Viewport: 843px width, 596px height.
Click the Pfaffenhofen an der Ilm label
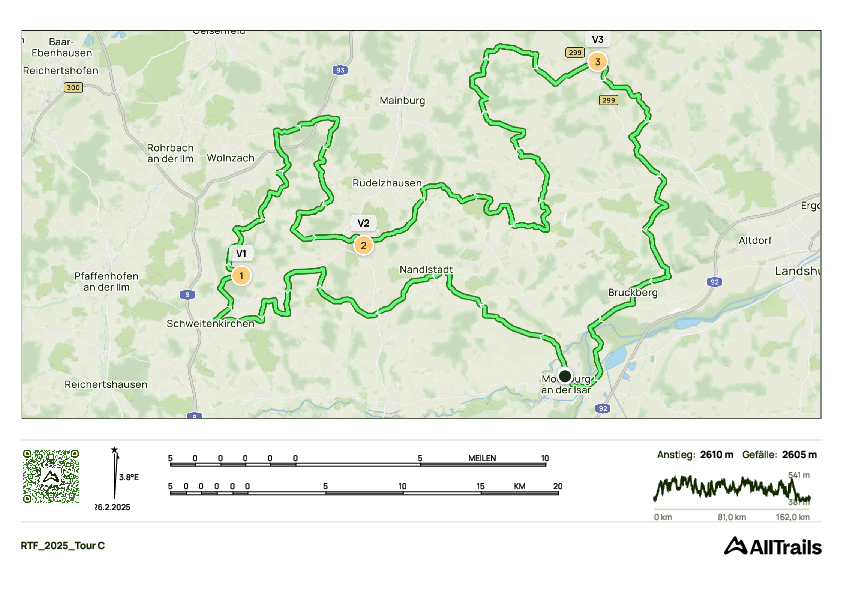[x=106, y=282]
